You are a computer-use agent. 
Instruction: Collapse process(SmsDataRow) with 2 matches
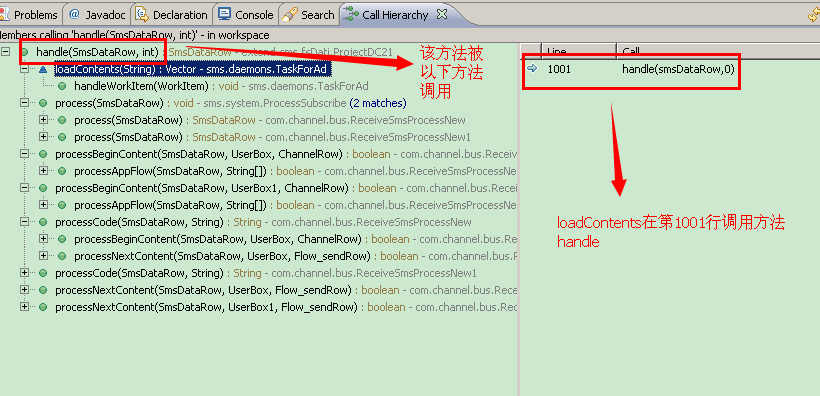click(x=24, y=103)
